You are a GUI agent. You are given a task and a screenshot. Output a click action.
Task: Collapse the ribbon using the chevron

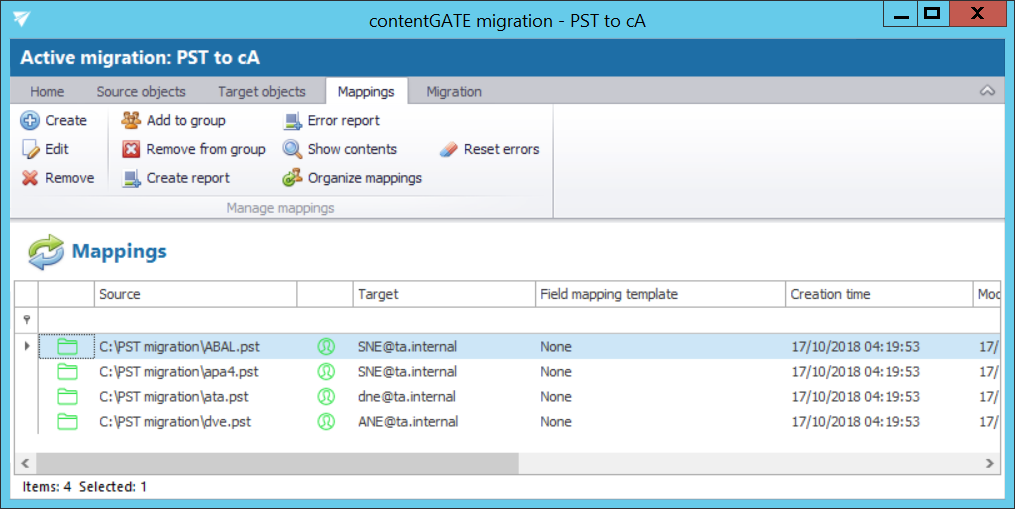tap(987, 91)
